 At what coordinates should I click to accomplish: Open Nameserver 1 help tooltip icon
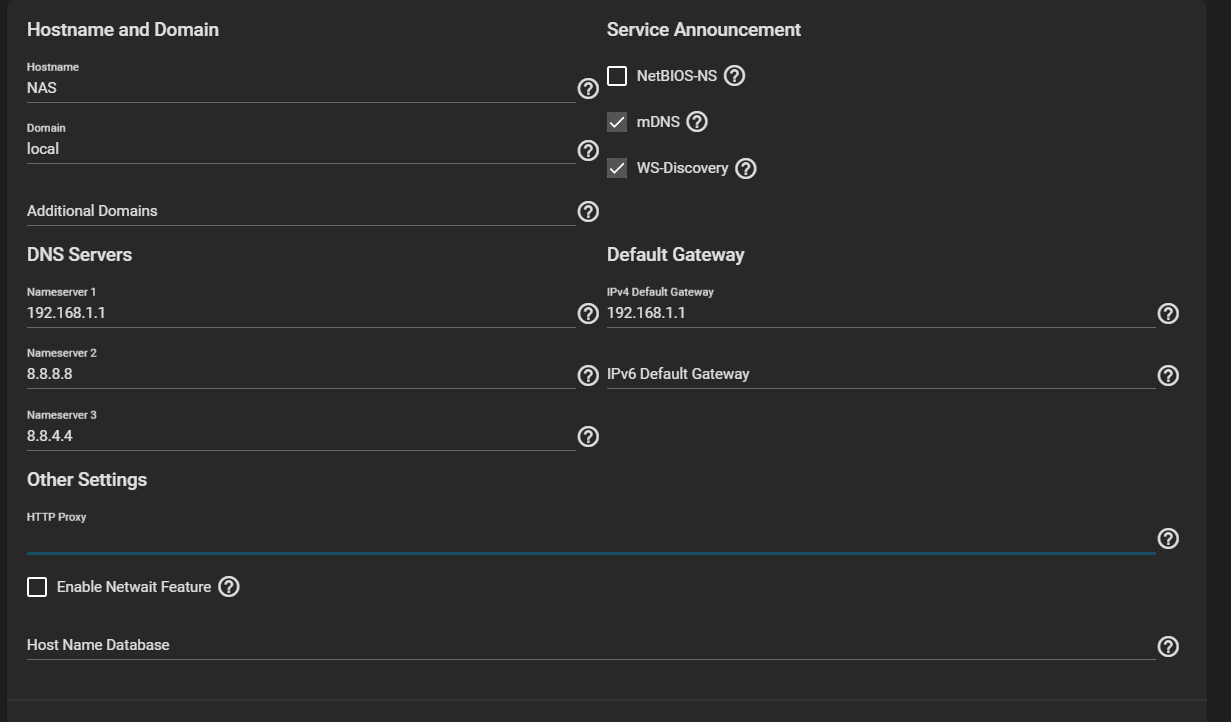point(589,314)
